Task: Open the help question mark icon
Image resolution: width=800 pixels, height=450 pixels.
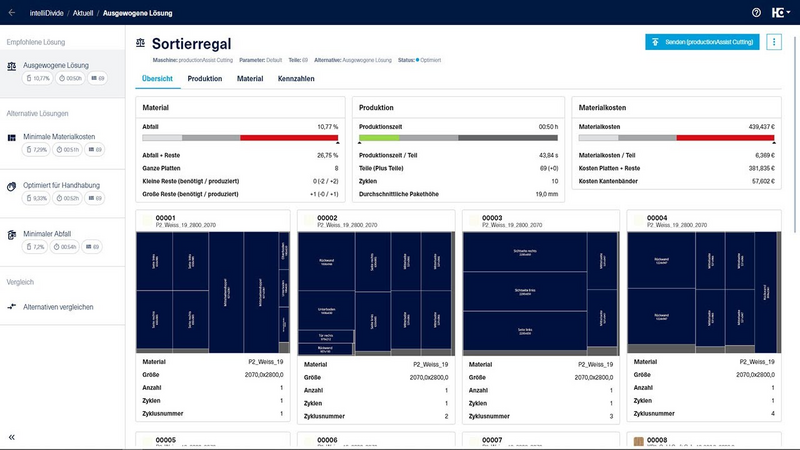Action: (756, 12)
